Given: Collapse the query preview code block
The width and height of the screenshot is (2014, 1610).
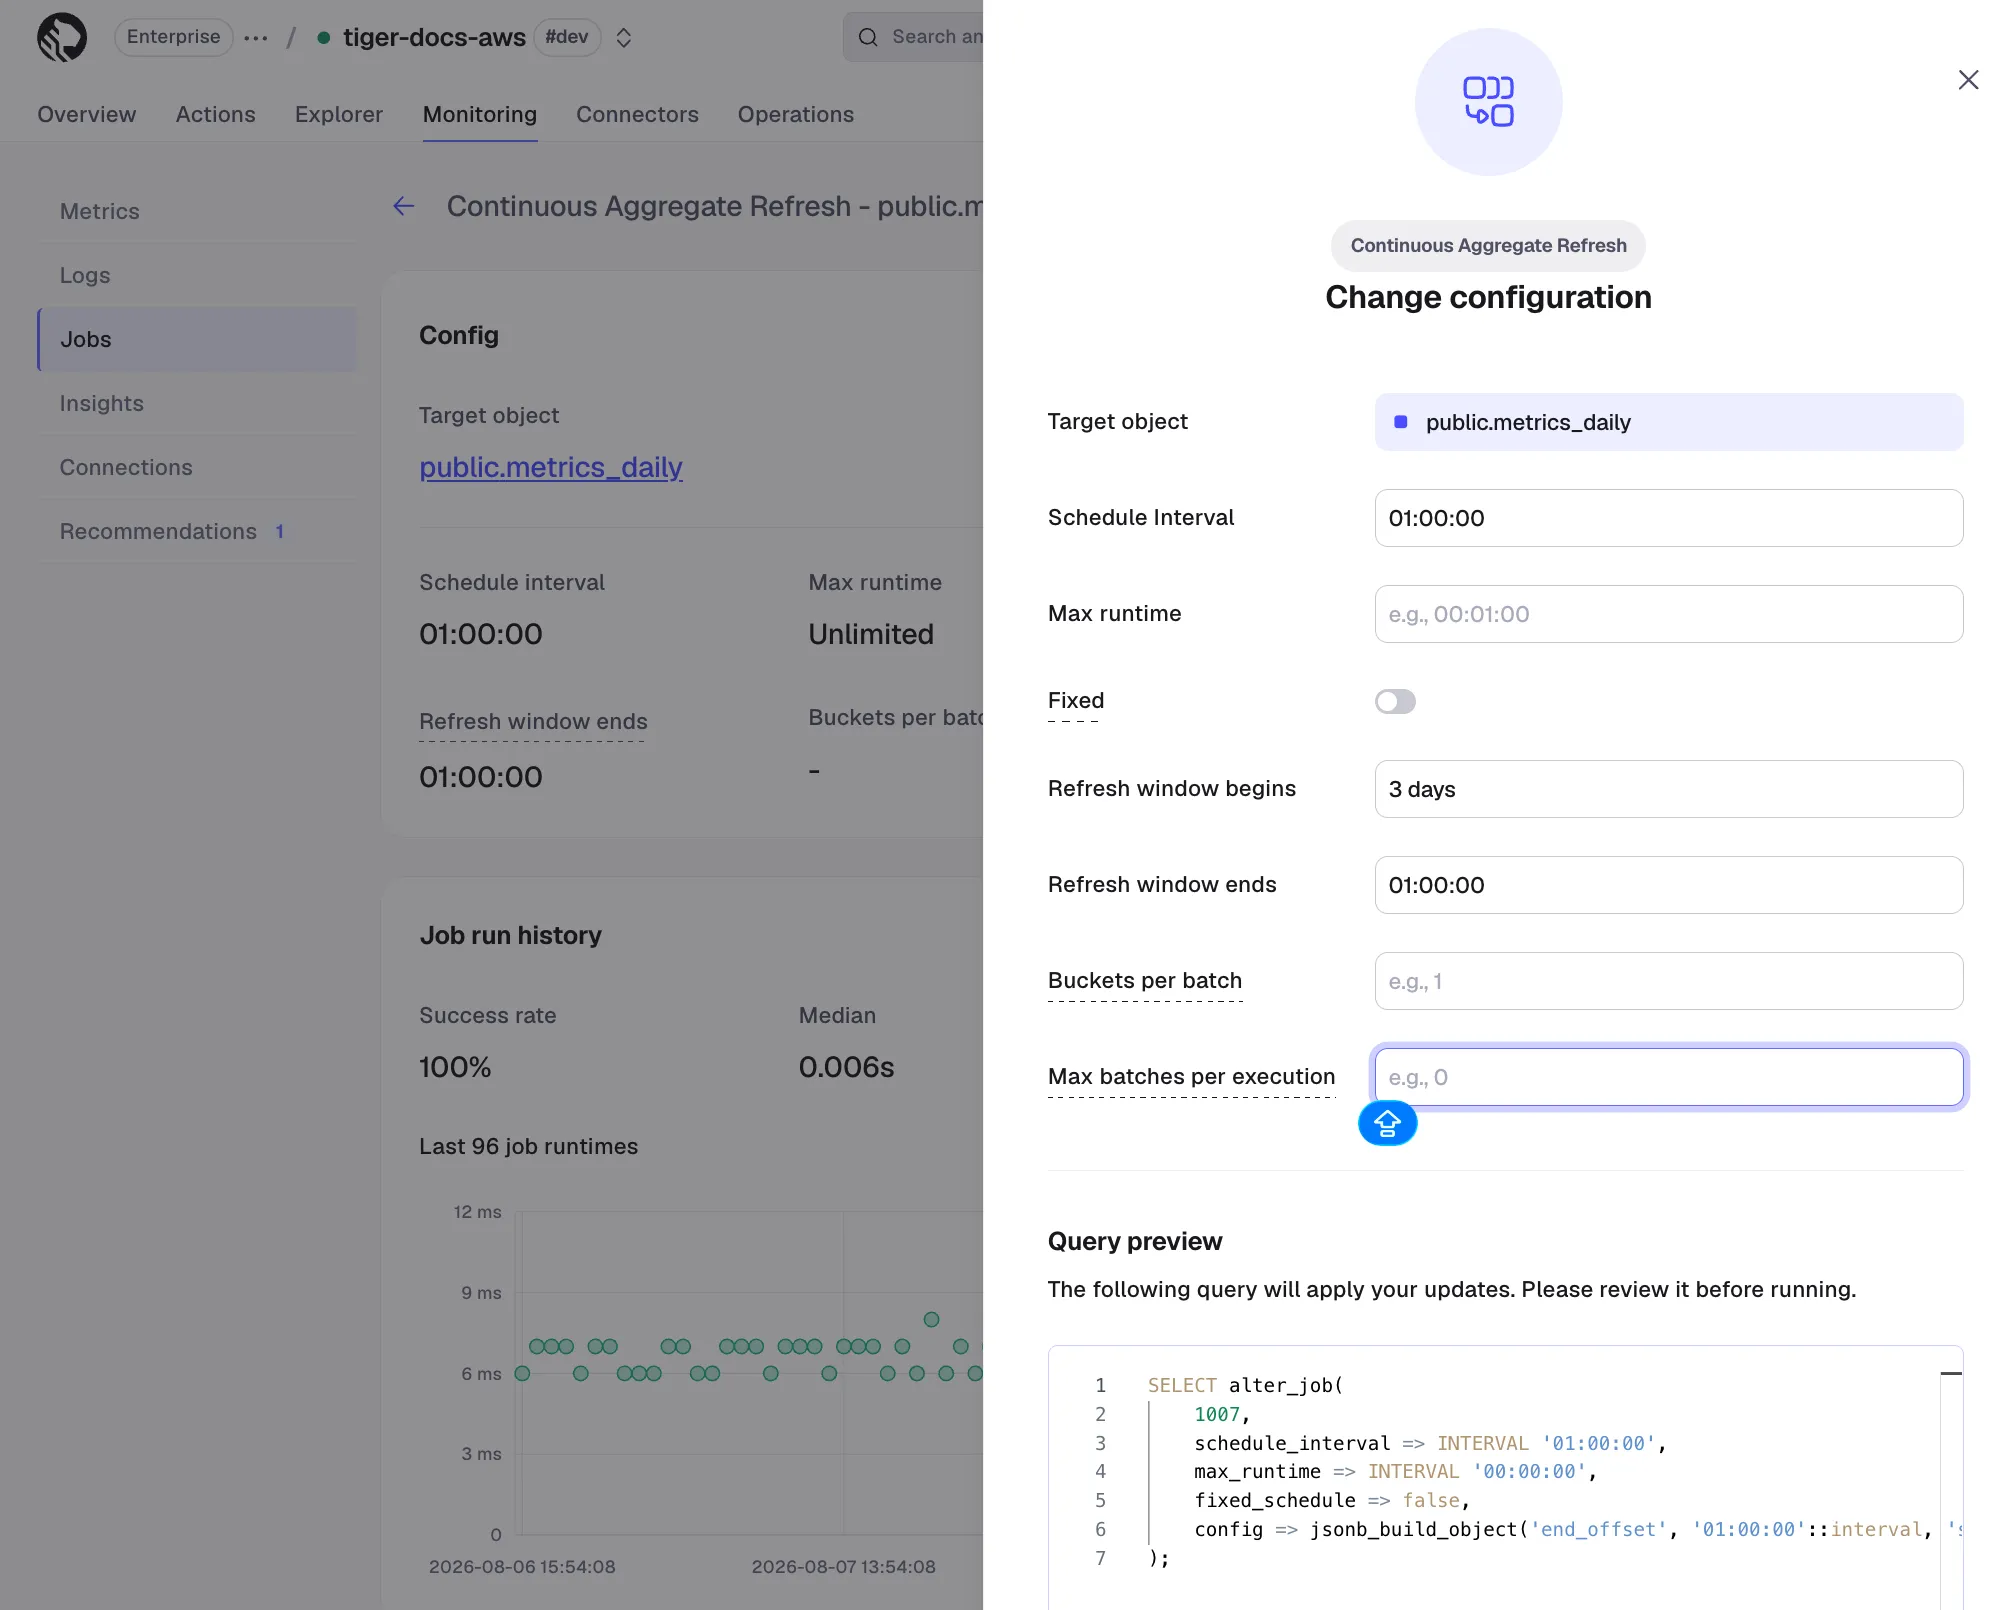Looking at the screenshot, I should click(x=1951, y=1374).
